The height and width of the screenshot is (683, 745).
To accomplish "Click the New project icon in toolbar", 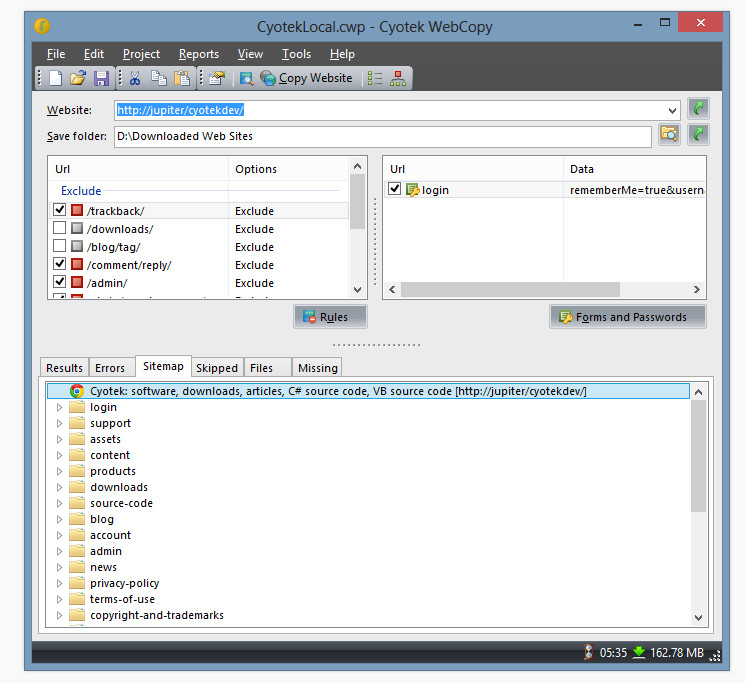I will (56, 78).
